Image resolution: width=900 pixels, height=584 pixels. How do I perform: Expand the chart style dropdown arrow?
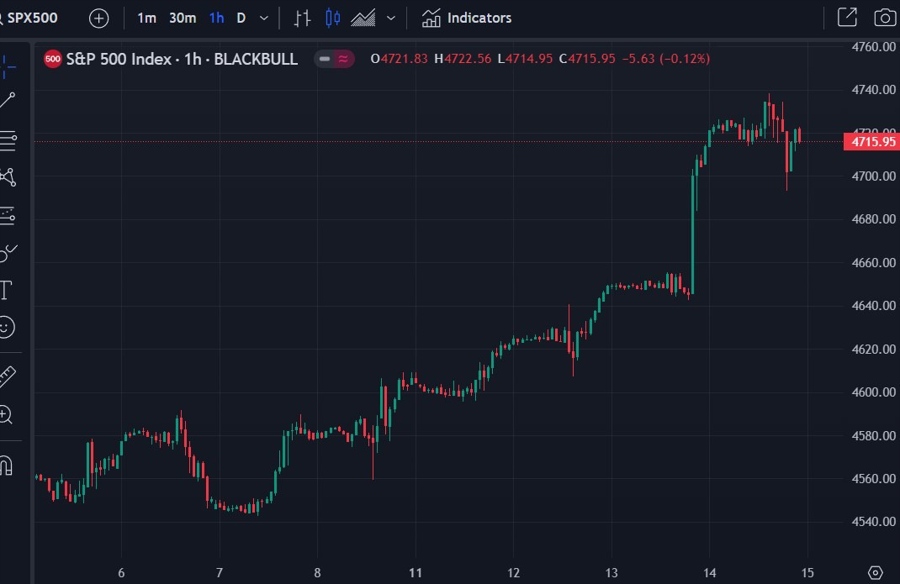coord(391,18)
